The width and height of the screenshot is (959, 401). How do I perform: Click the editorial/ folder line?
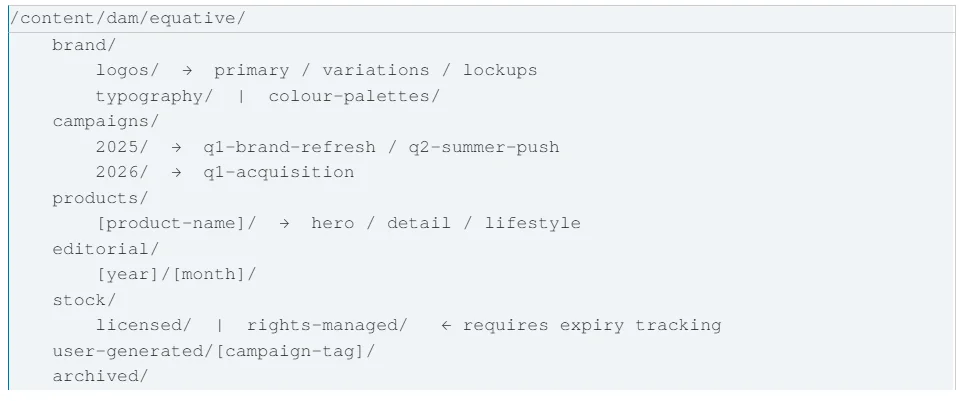(x=105, y=249)
